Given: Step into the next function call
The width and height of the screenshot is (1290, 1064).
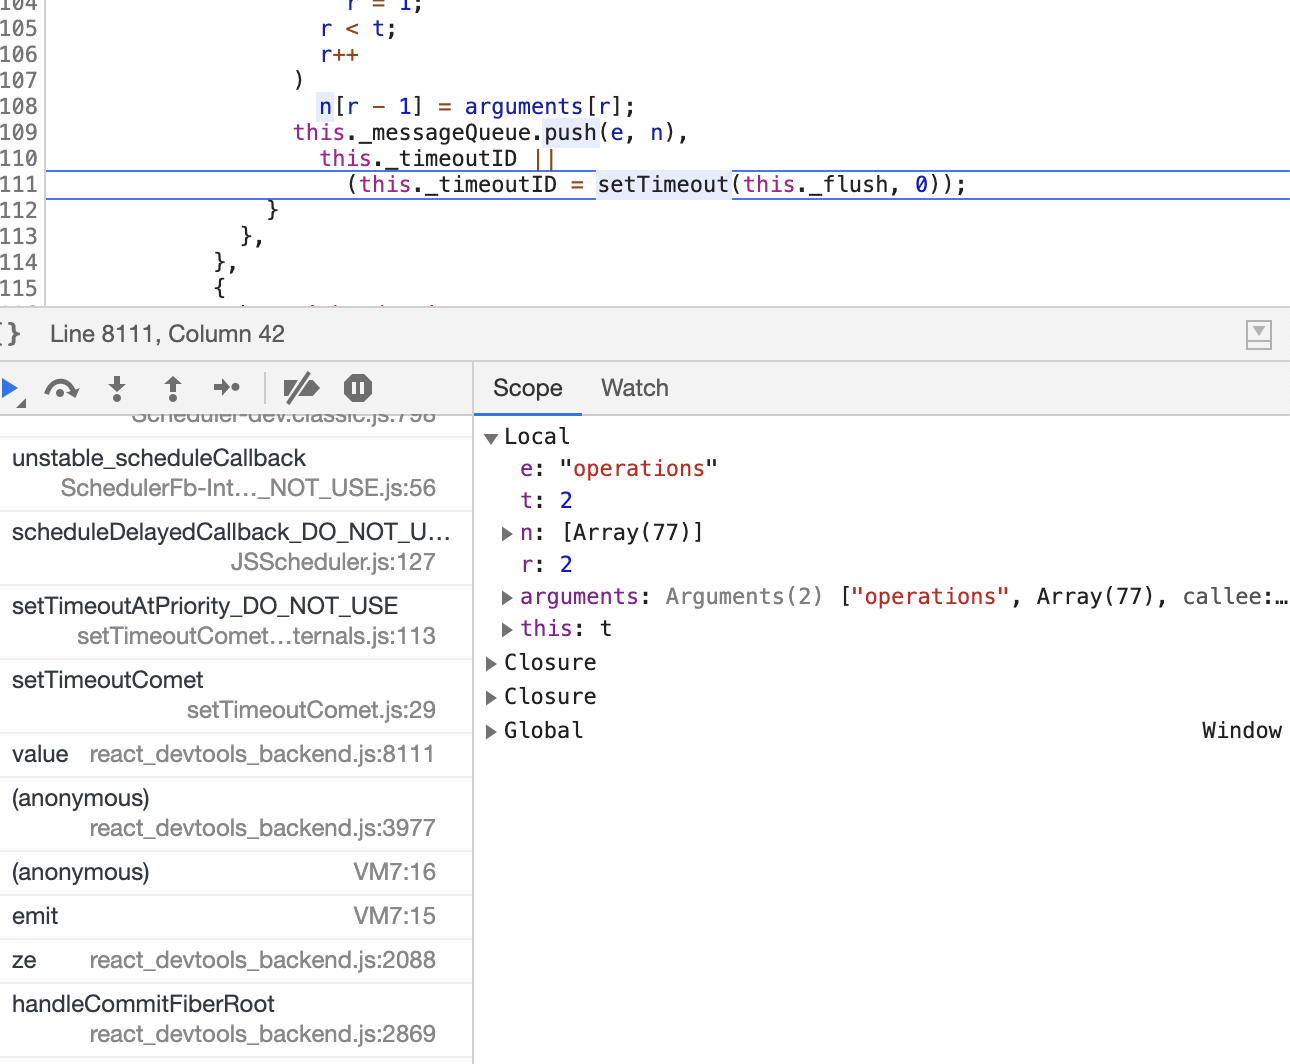Looking at the screenshot, I should 117,389.
